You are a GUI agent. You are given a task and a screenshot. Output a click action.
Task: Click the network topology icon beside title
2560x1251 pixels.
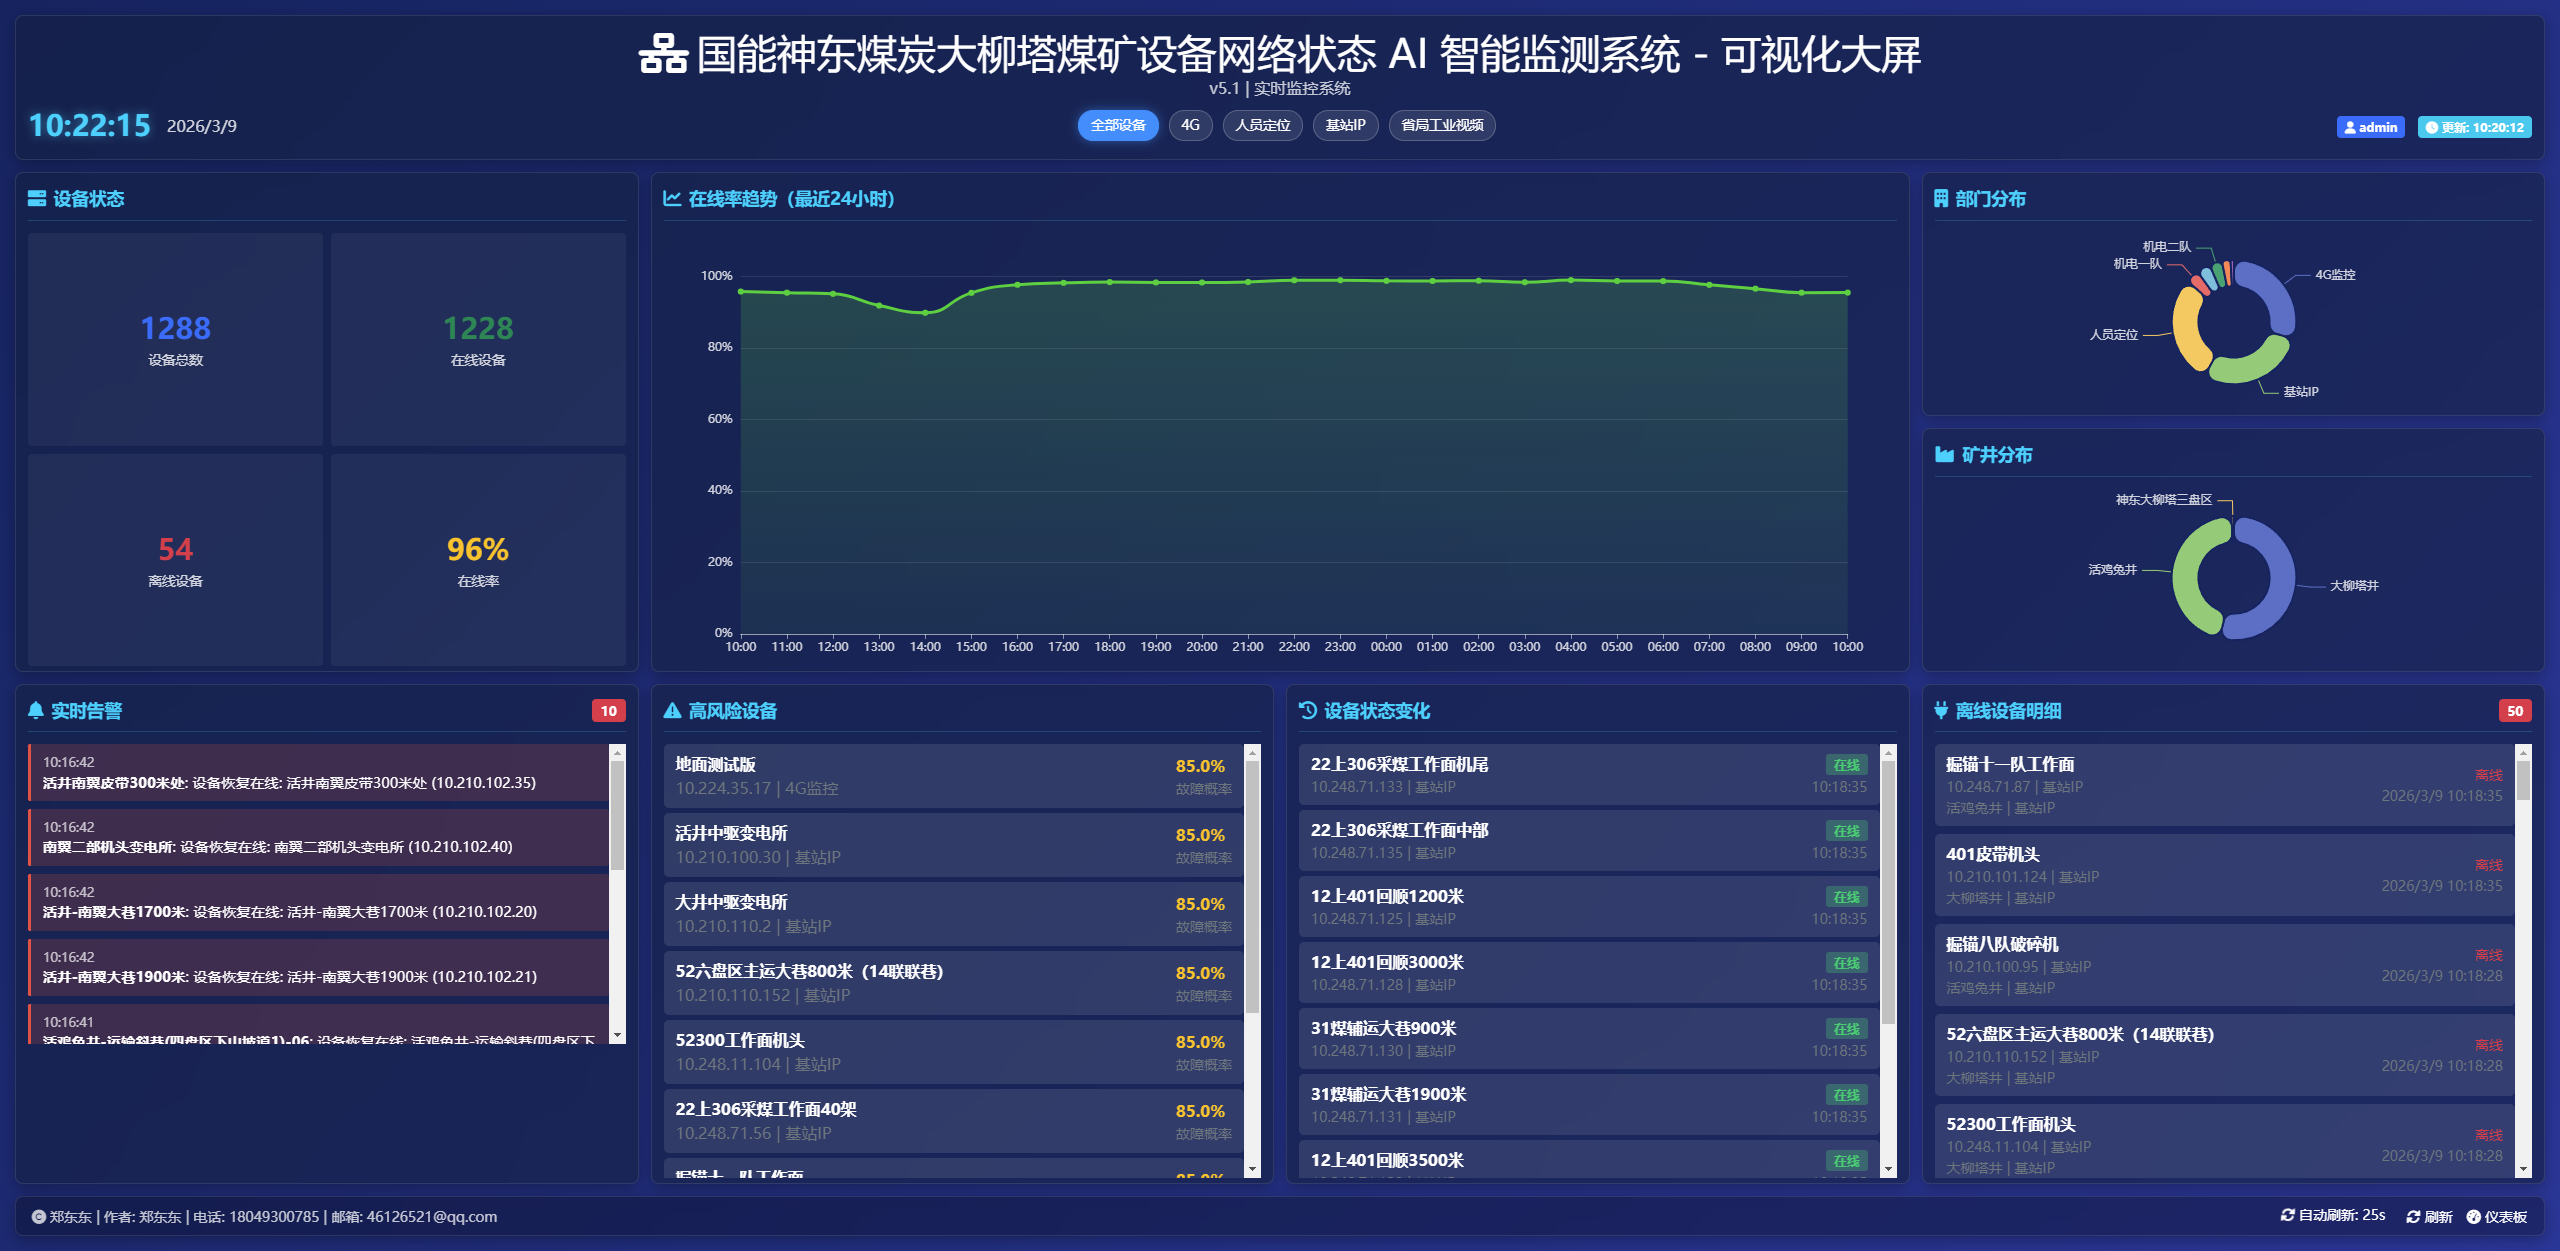coord(663,54)
